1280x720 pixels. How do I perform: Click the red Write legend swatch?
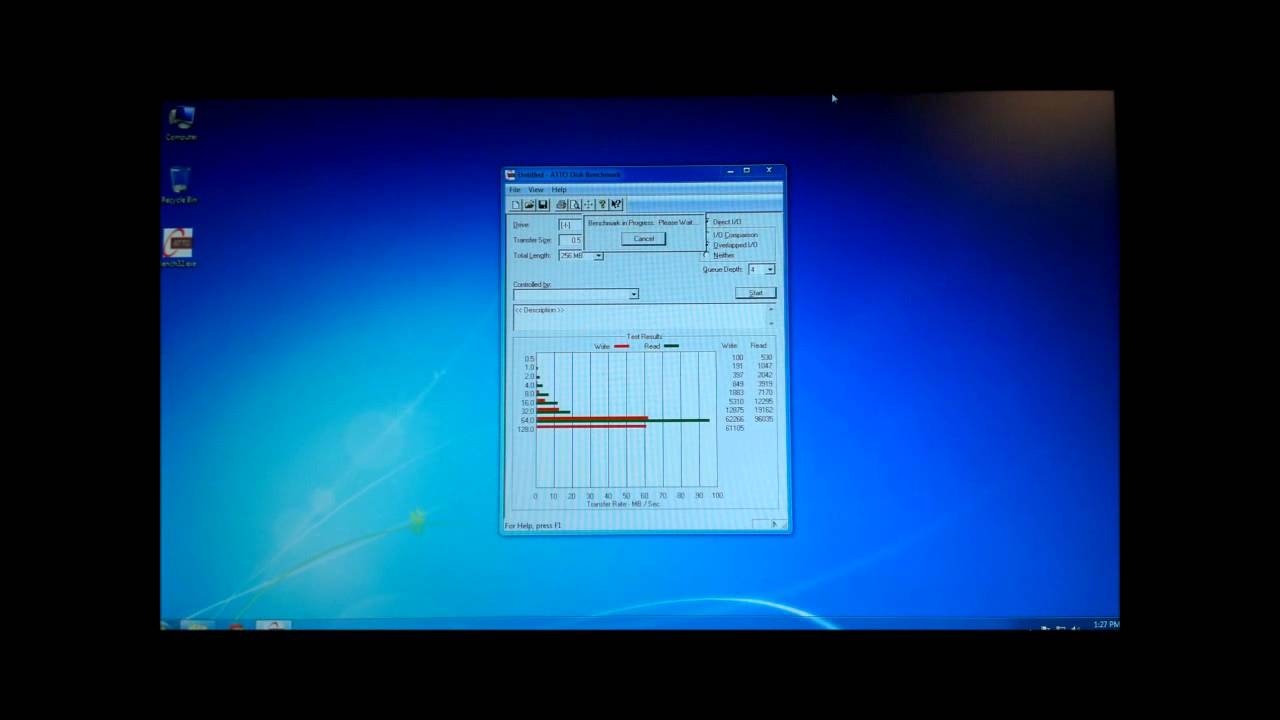pos(621,346)
